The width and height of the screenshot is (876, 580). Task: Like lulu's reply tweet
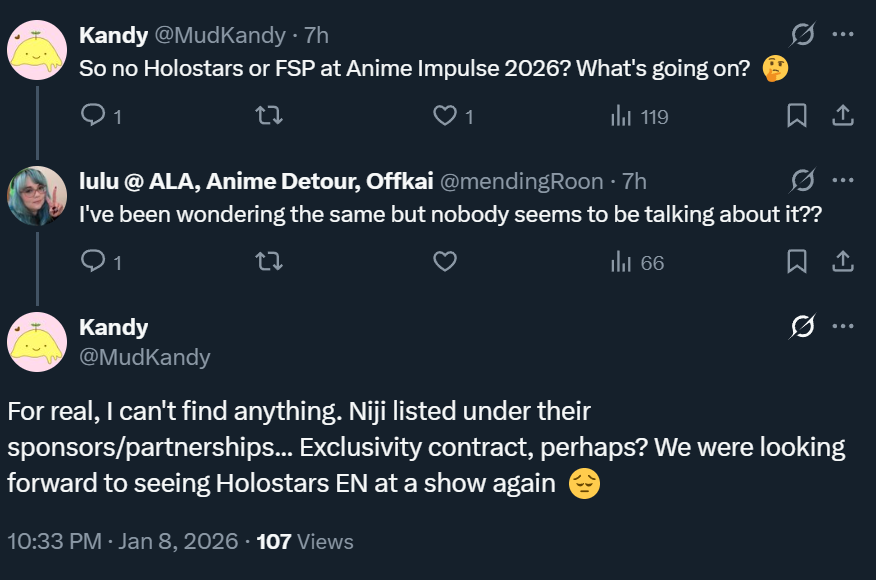[445, 263]
